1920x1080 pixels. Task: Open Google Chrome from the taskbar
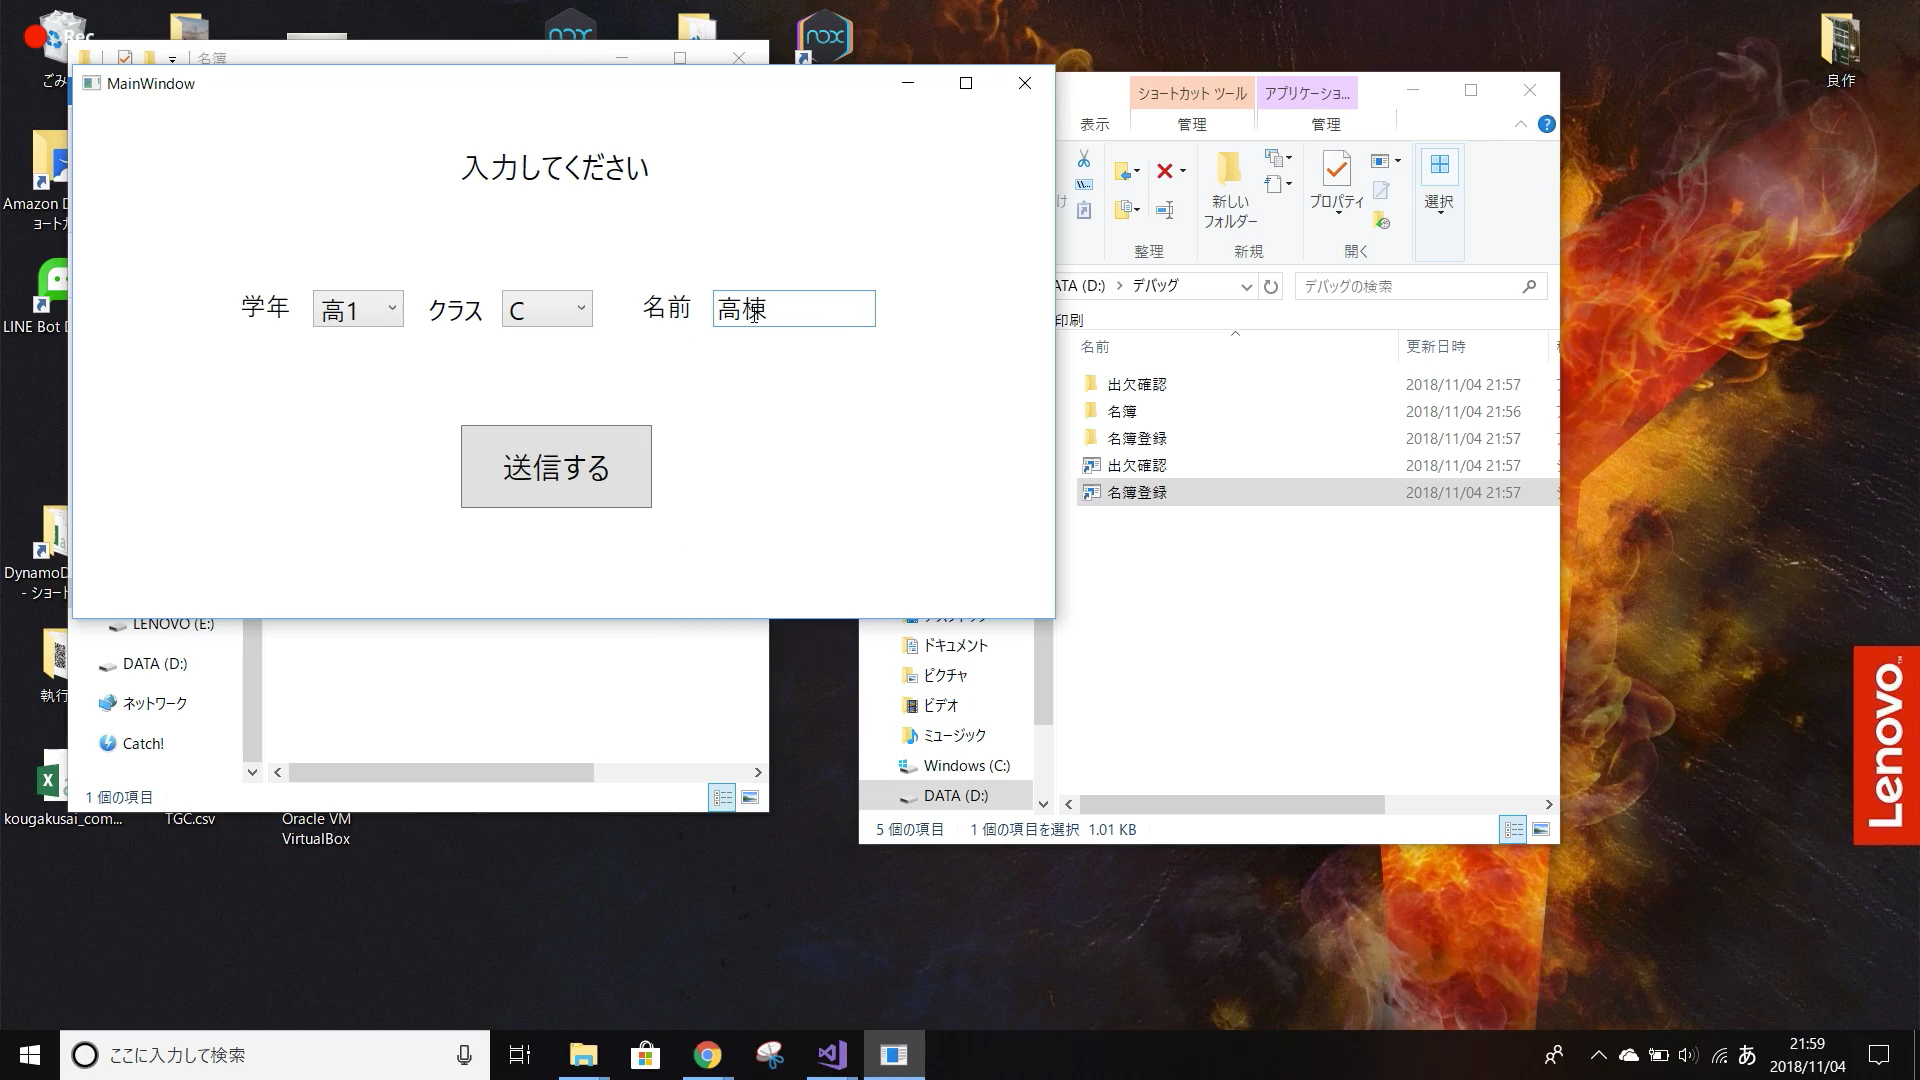pos(707,1055)
